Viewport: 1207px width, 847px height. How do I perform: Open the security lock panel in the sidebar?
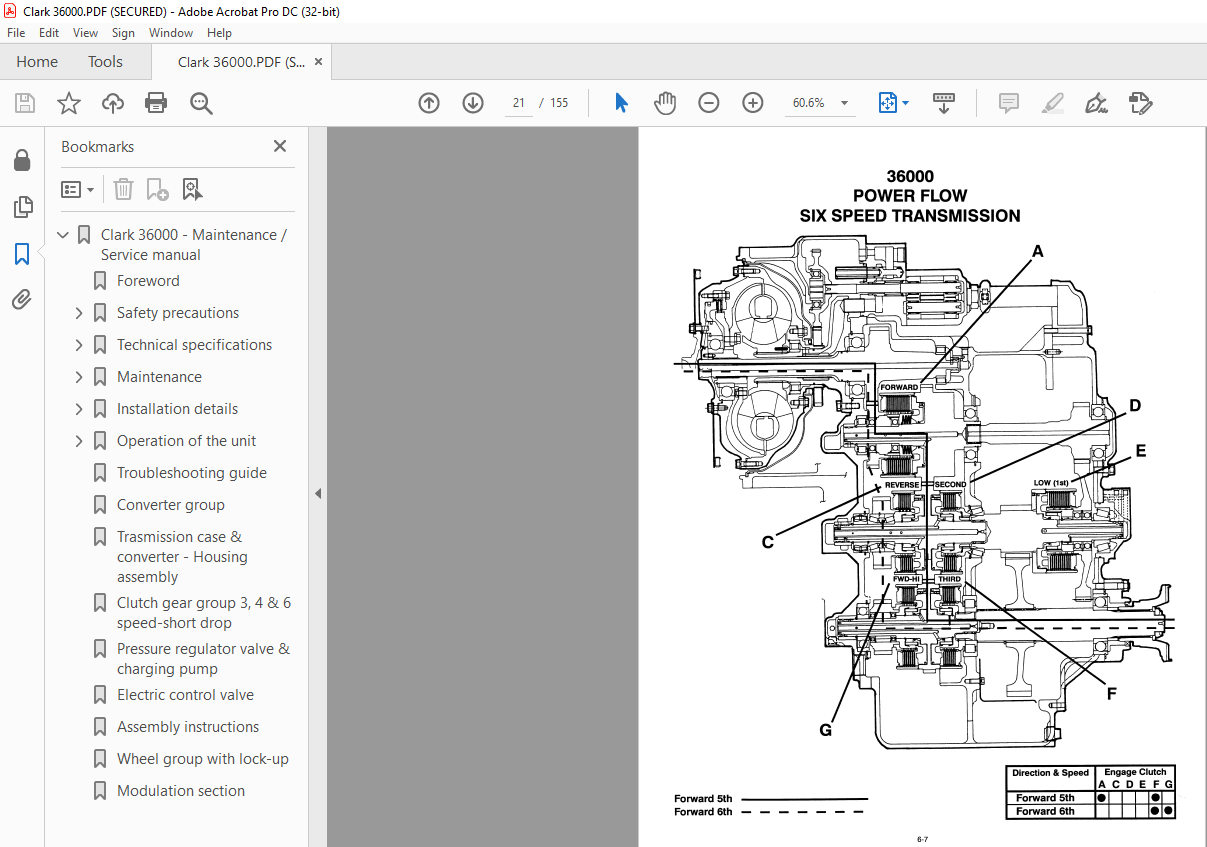22,160
